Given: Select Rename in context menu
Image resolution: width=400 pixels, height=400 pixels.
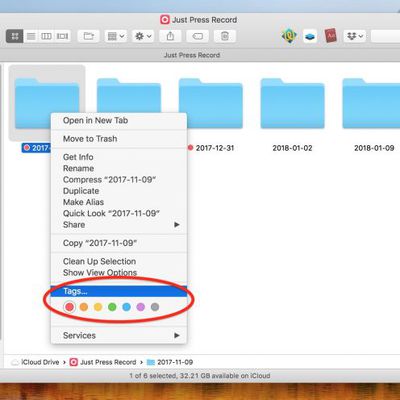Looking at the screenshot, I should click(x=119, y=168).
